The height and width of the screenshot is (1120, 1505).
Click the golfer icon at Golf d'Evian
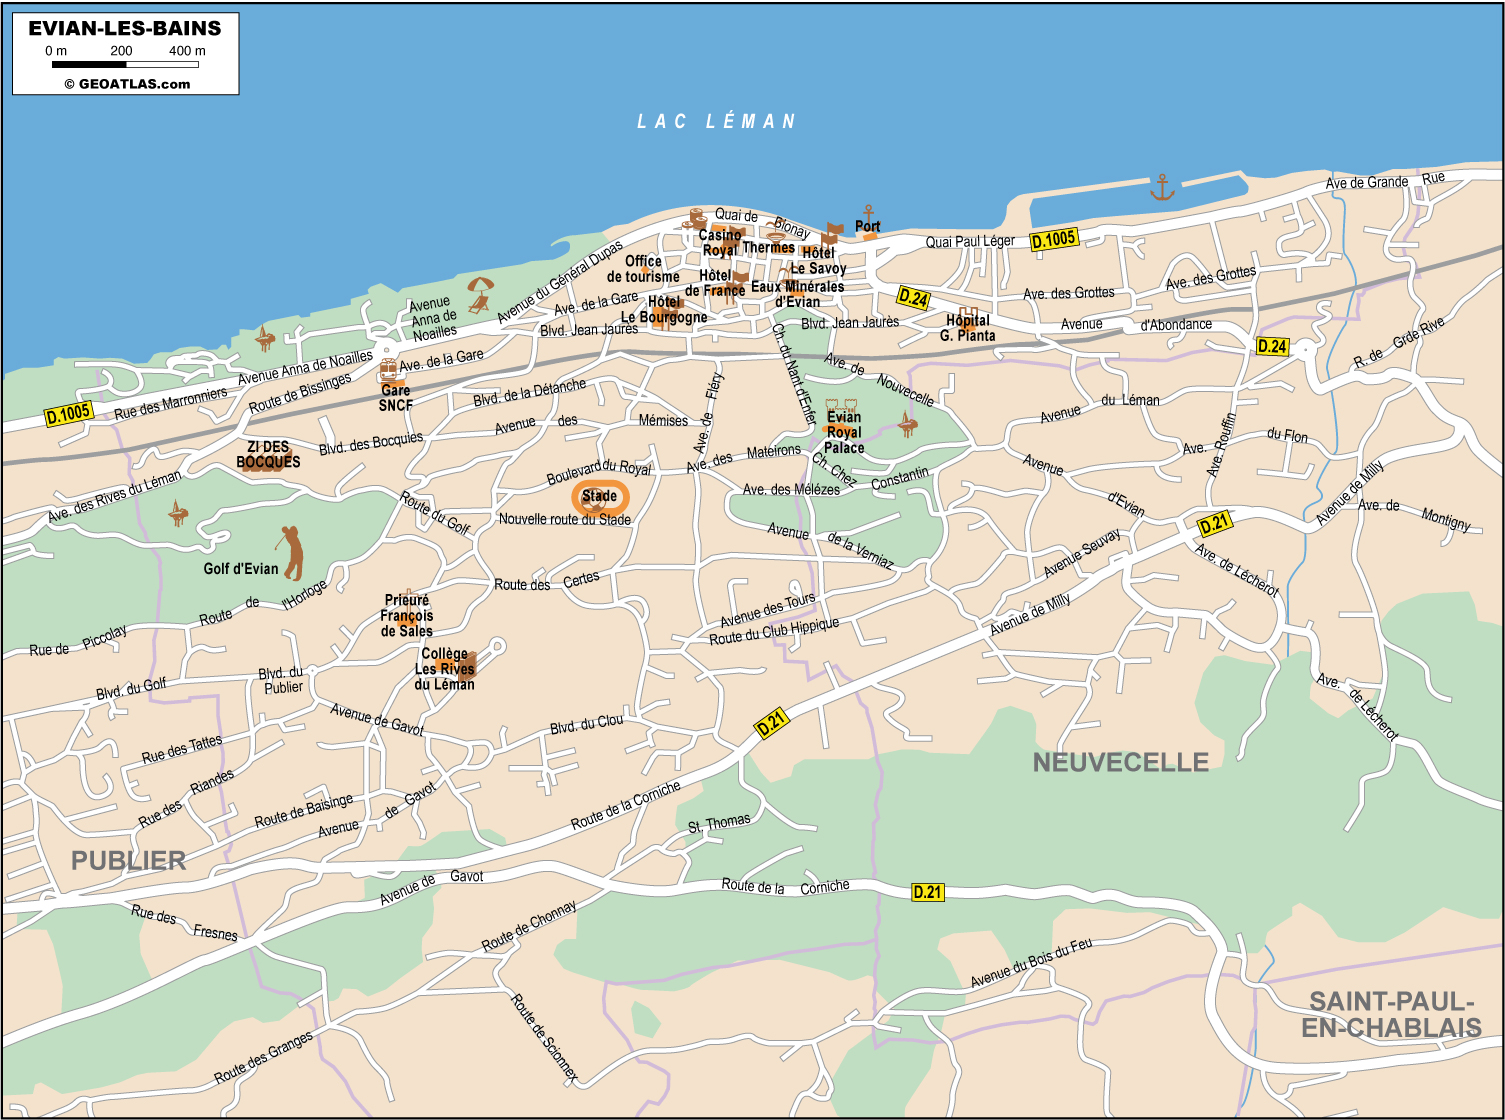291,552
